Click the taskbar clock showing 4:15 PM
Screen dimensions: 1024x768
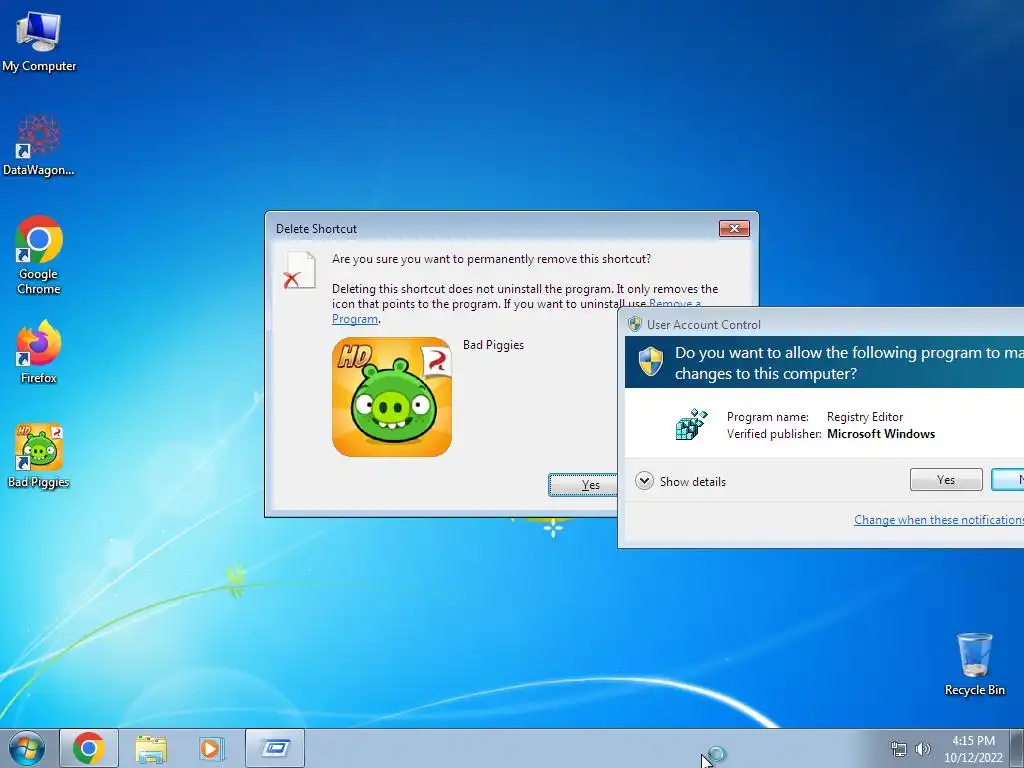[x=973, y=749]
